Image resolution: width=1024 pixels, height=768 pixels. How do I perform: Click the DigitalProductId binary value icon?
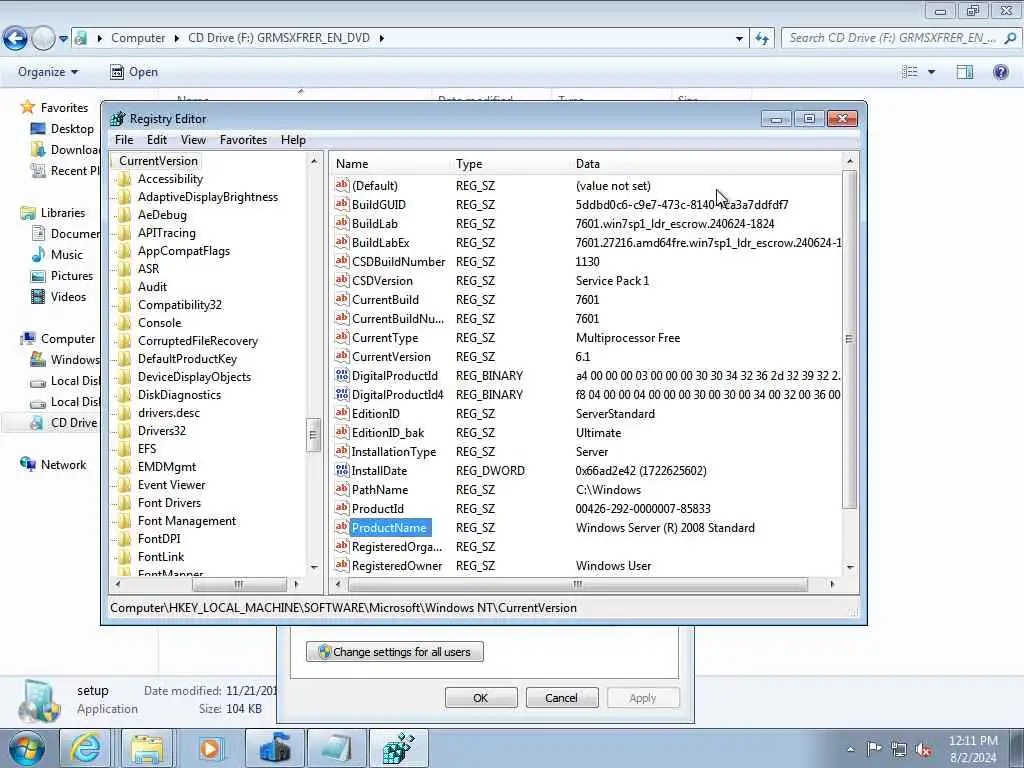click(x=342, y=376)
